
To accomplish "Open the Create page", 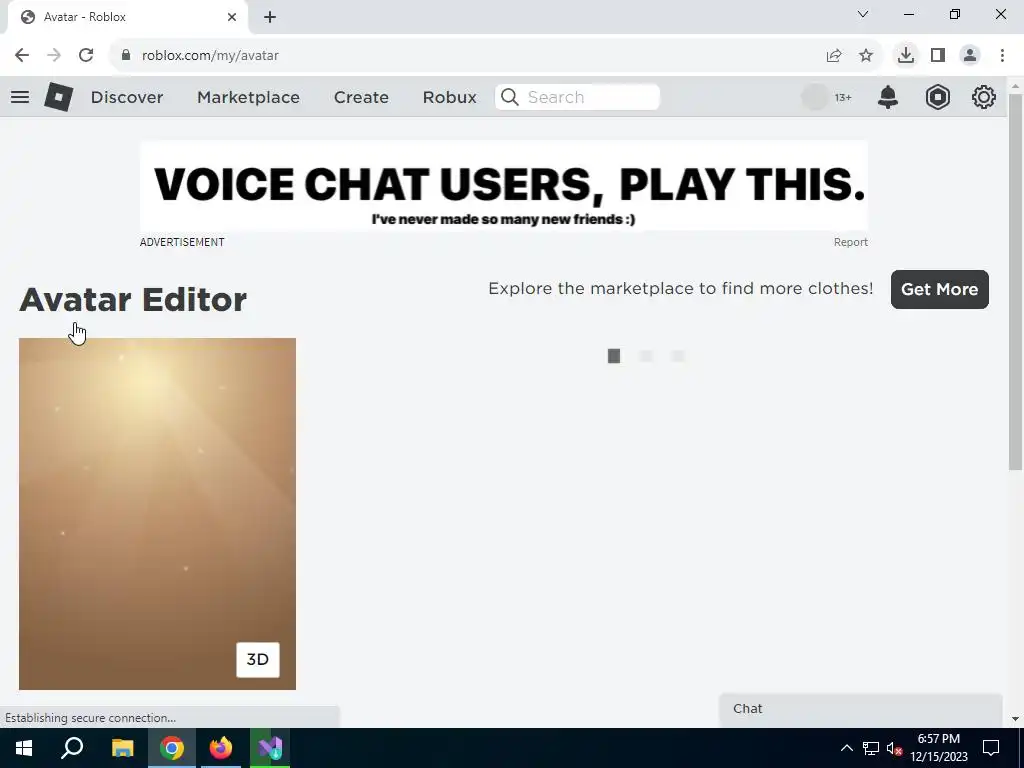I will pyautogui.click(x=361, y=97).
